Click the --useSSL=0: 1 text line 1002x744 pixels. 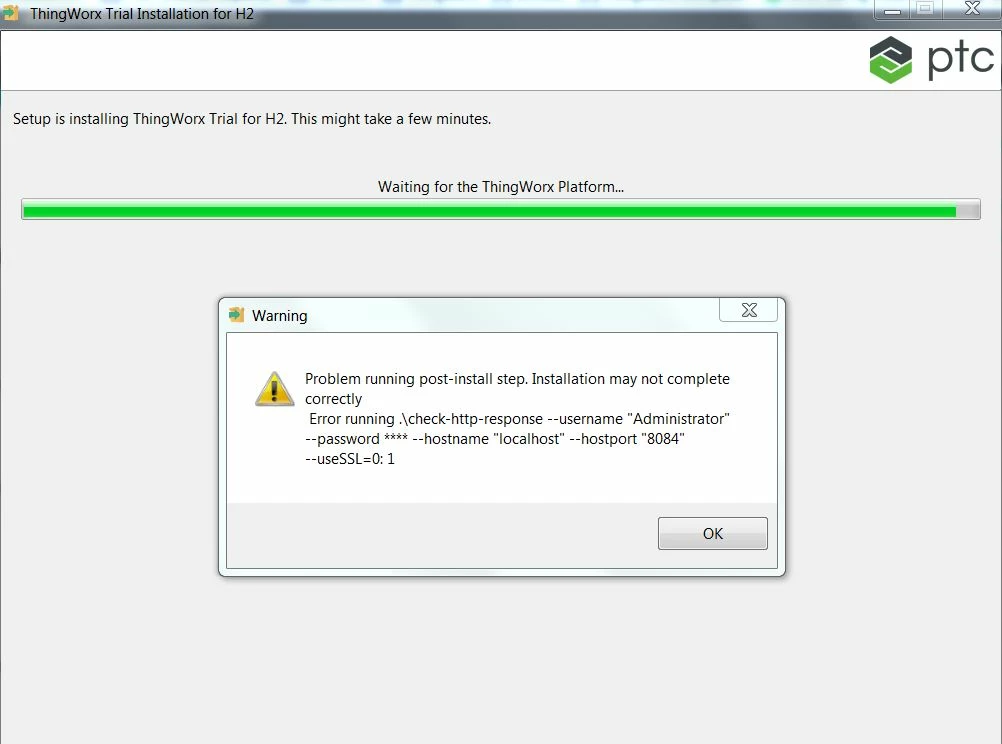(350, 459)
